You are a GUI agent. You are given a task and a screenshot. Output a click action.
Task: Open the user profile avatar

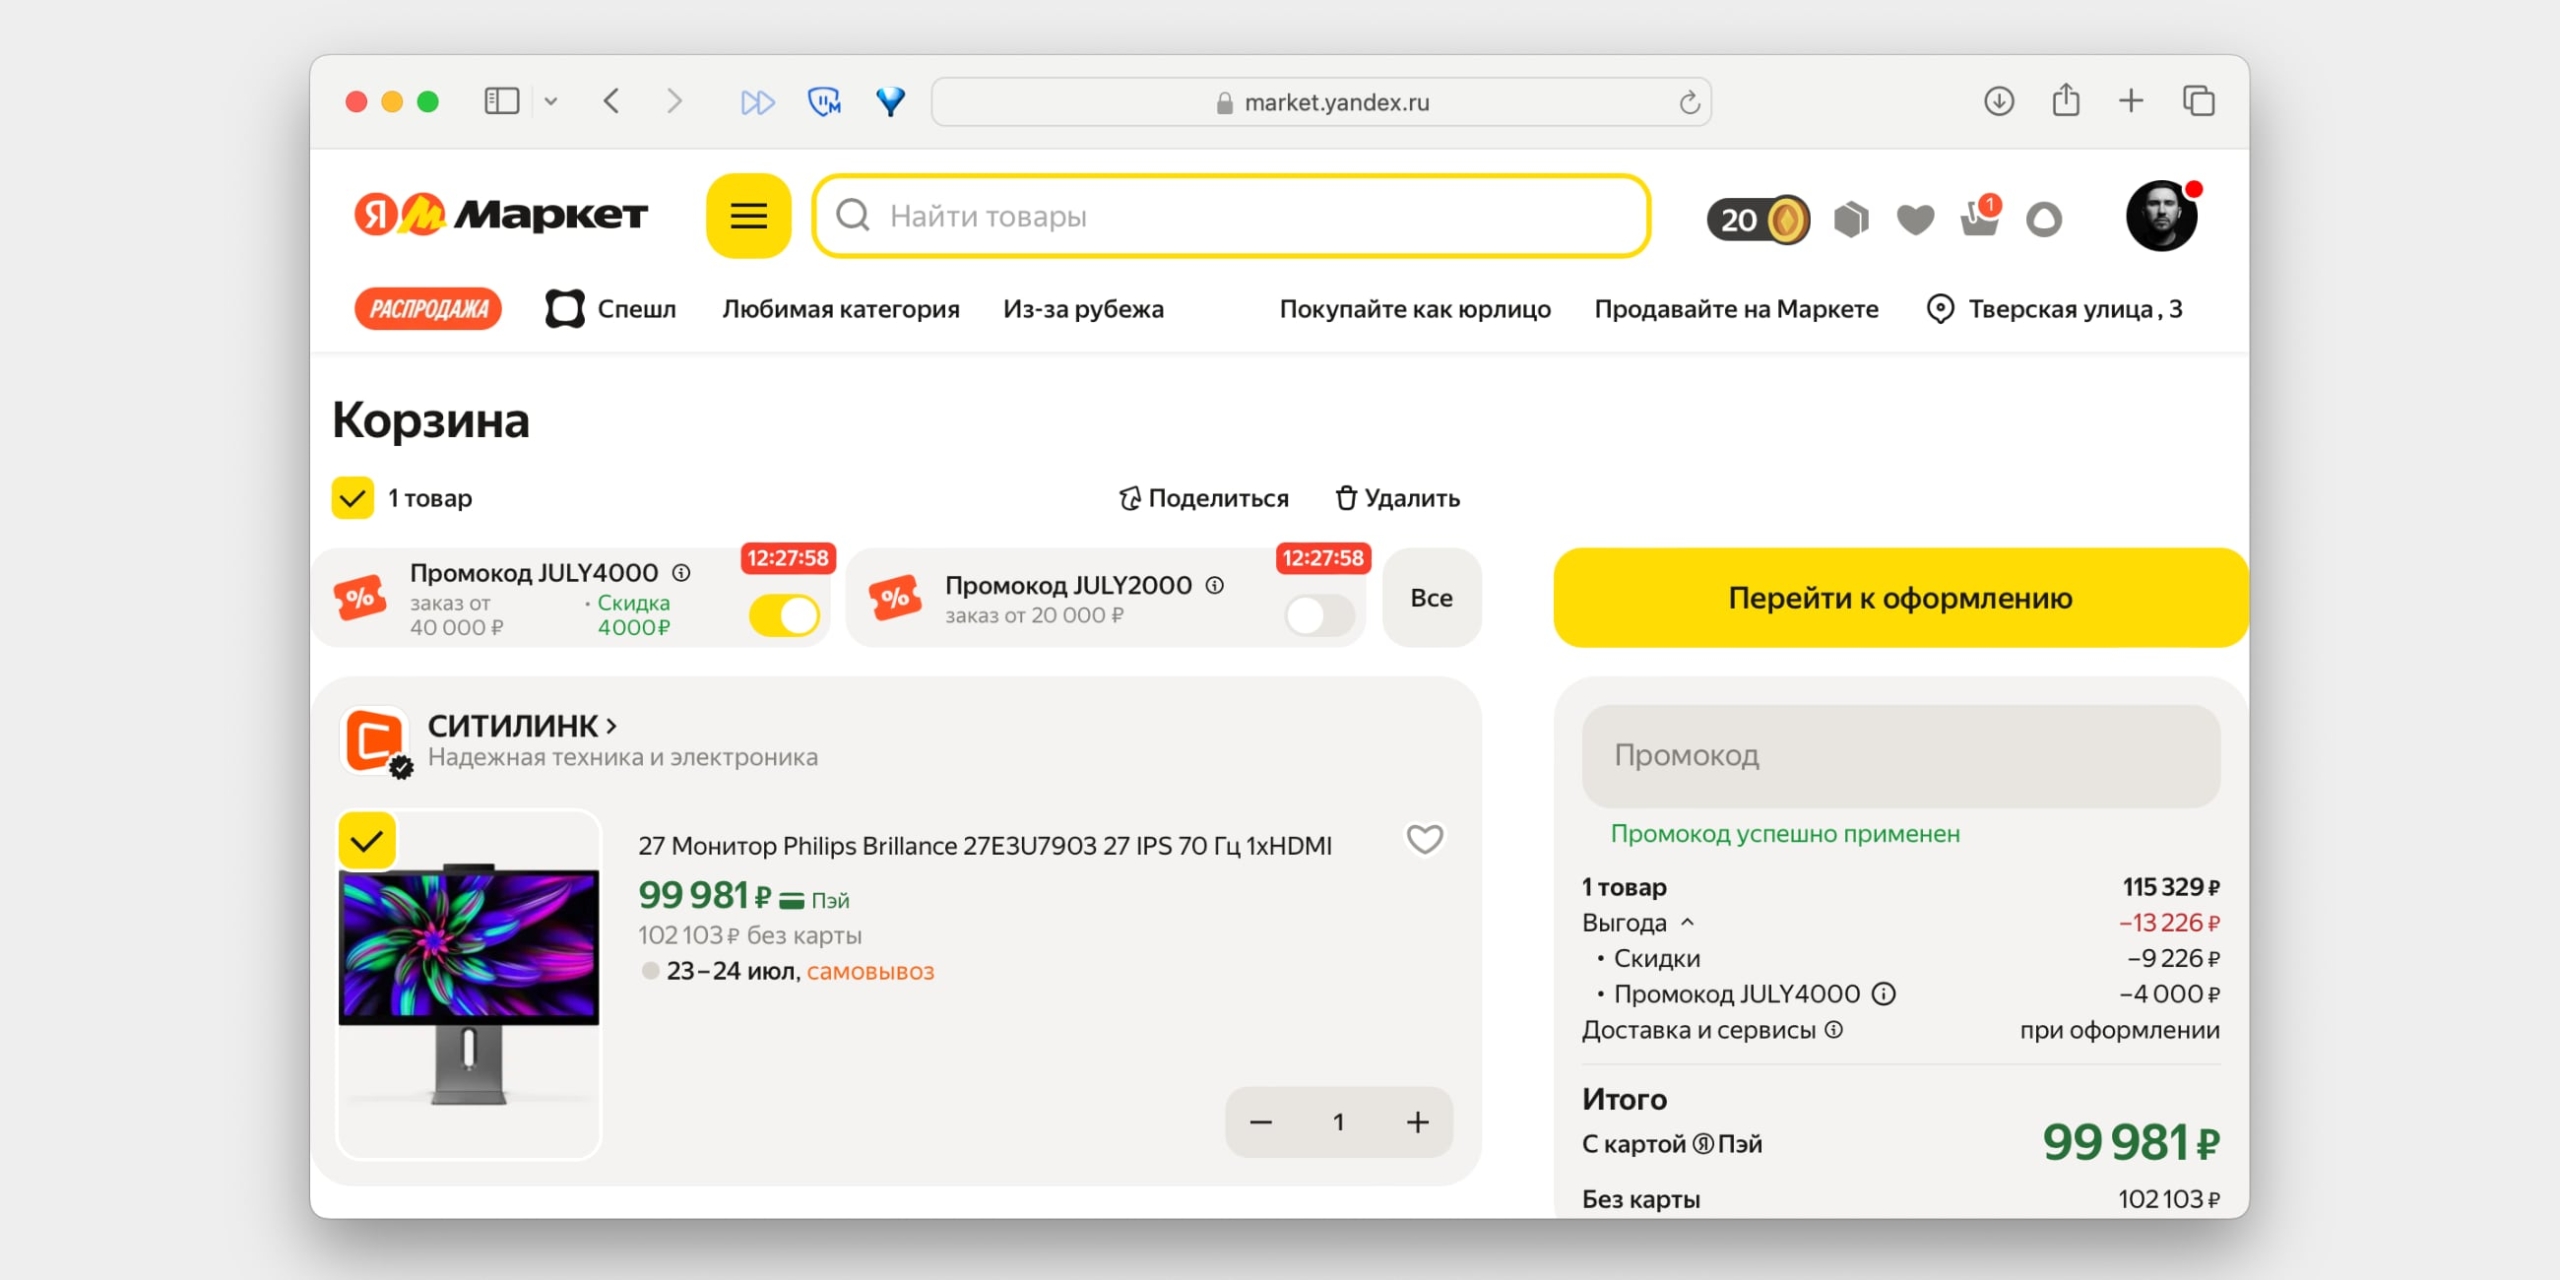click(2161, 216)
